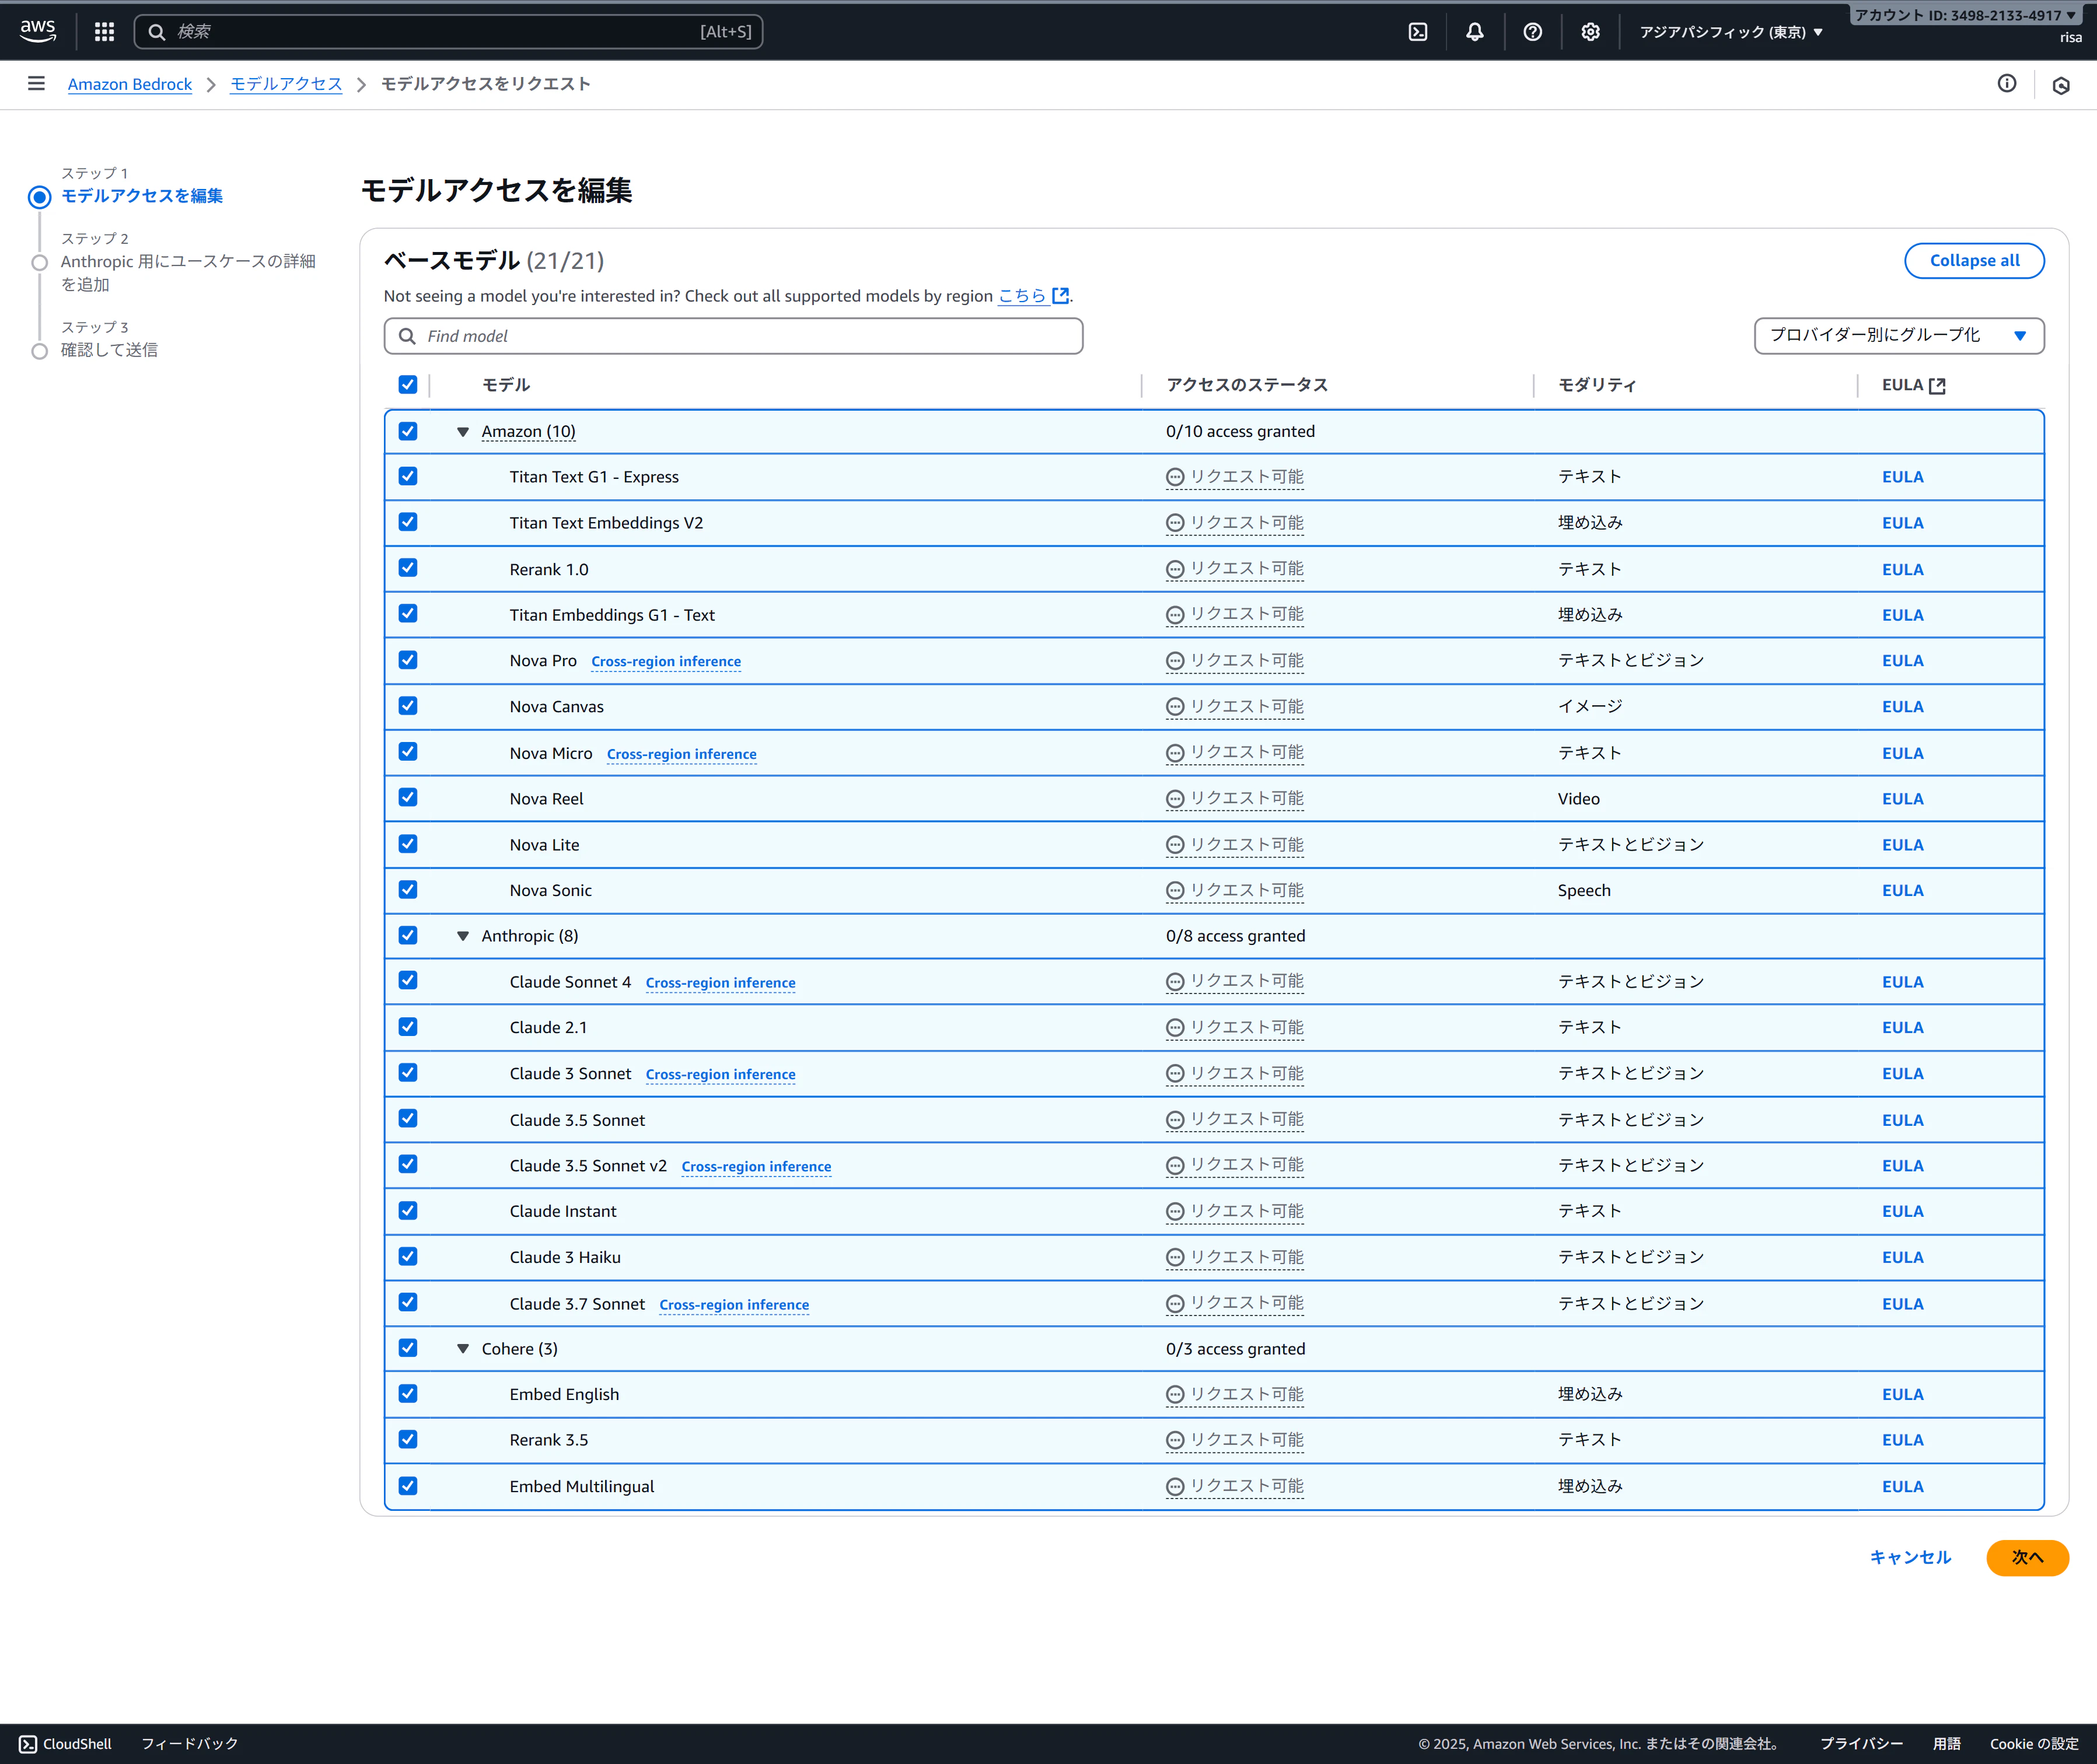Click status icon for Nova Reel row
Viewport: 2097px width, 1764px height.
coord(1175,799)
